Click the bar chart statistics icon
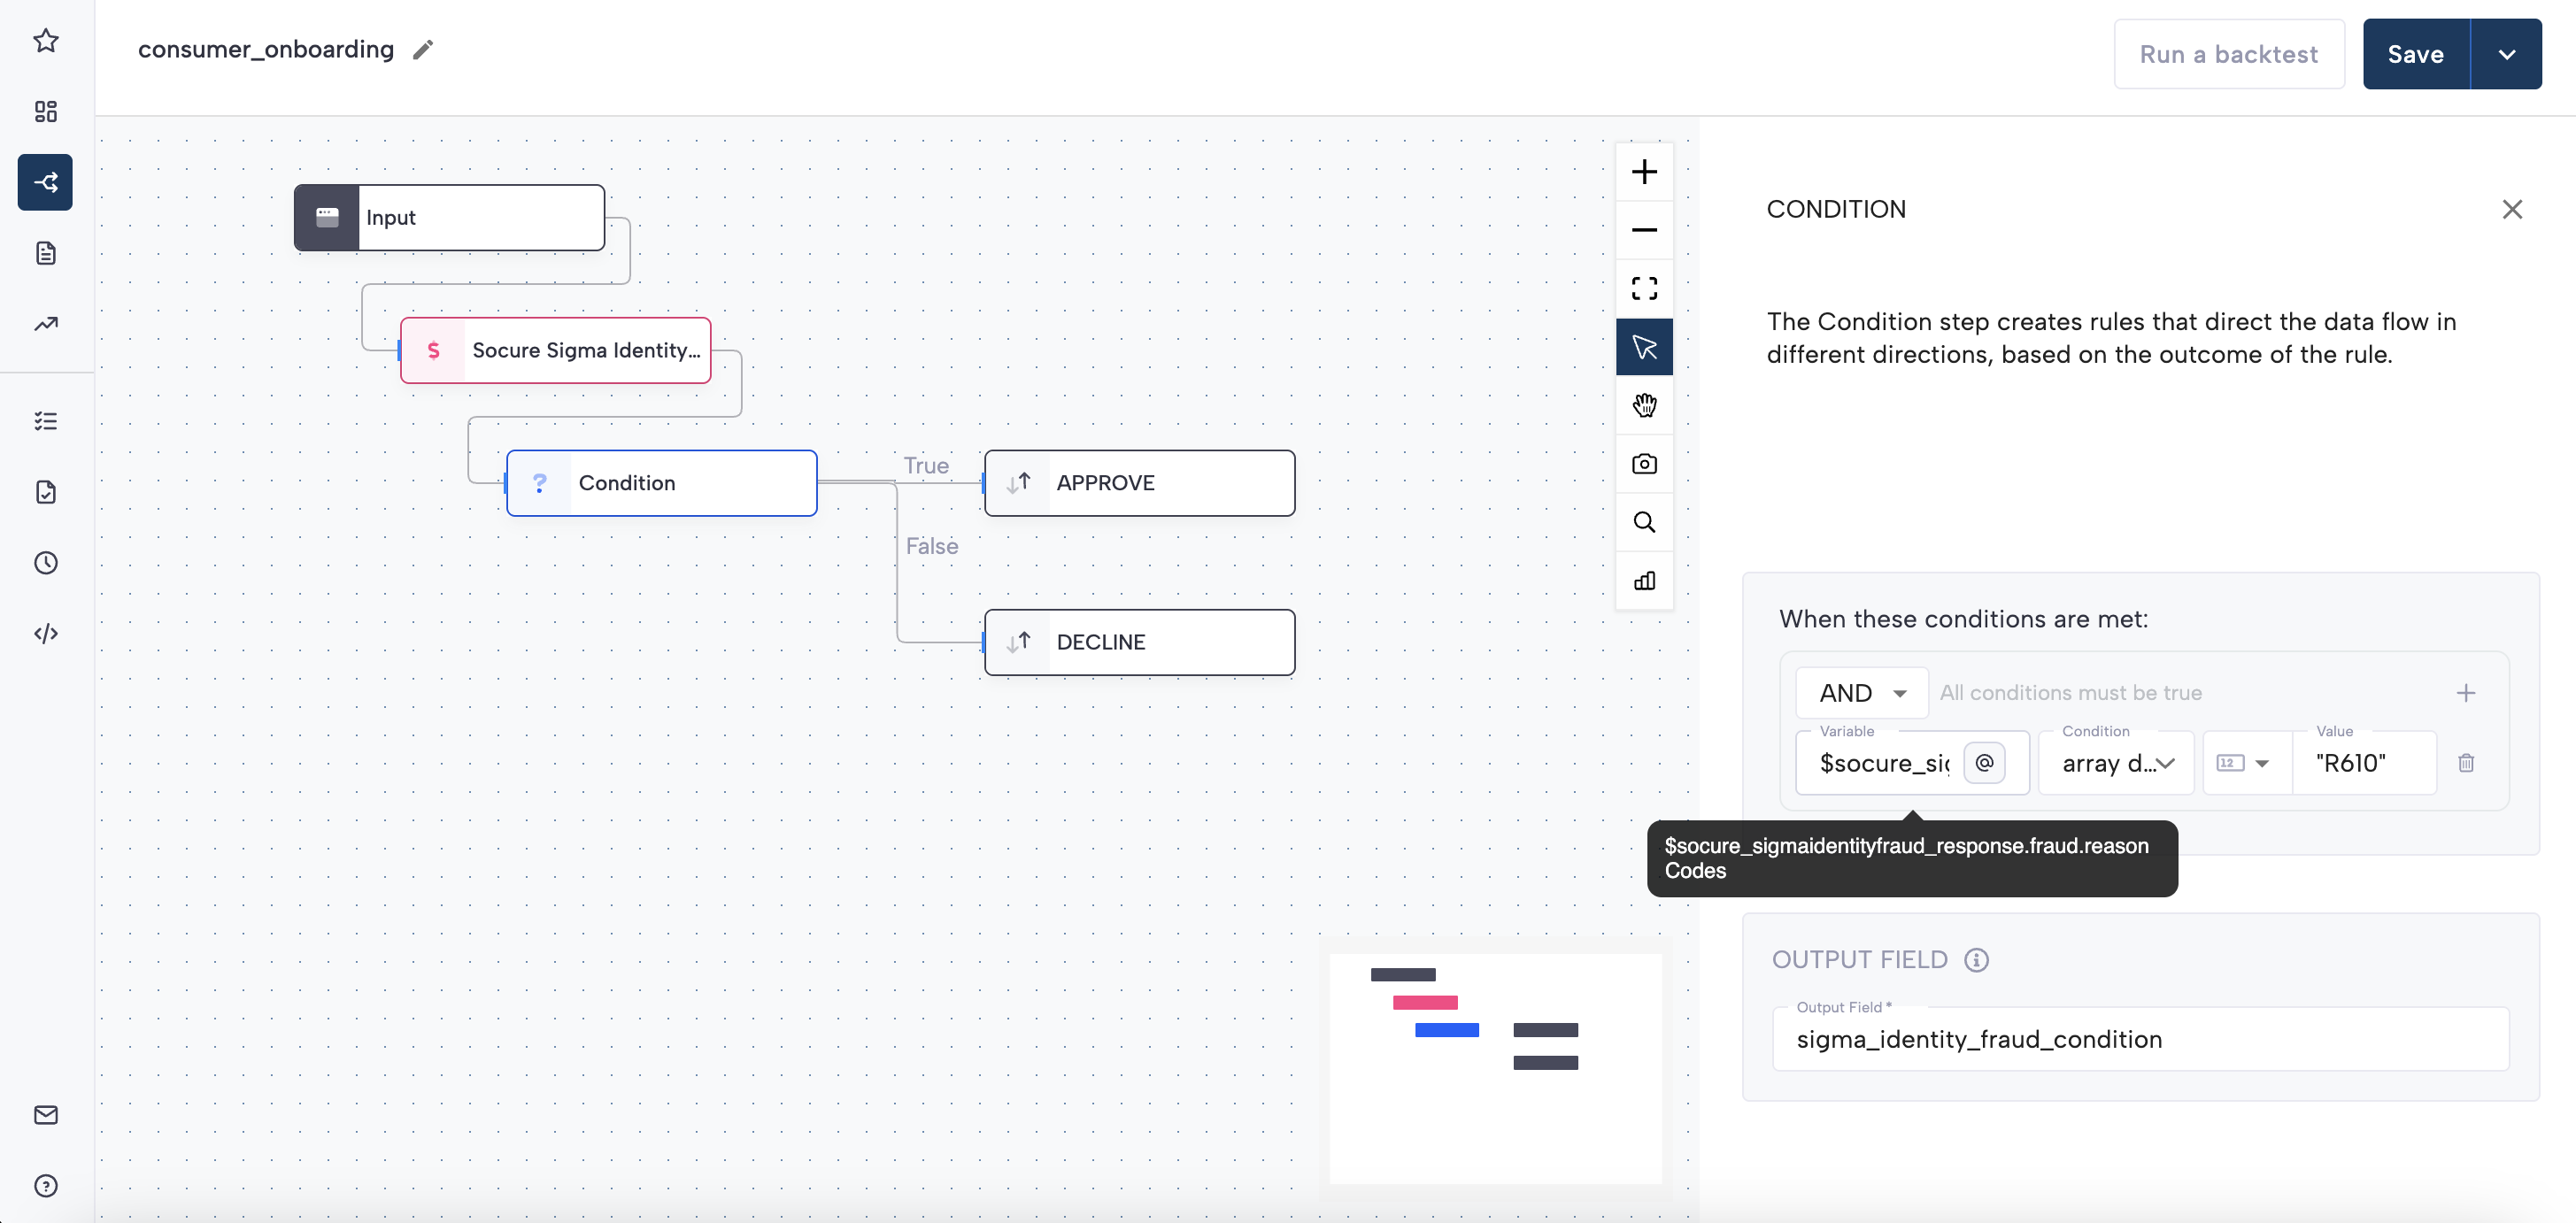2576x1223 pixels. tap(1644, 581)
